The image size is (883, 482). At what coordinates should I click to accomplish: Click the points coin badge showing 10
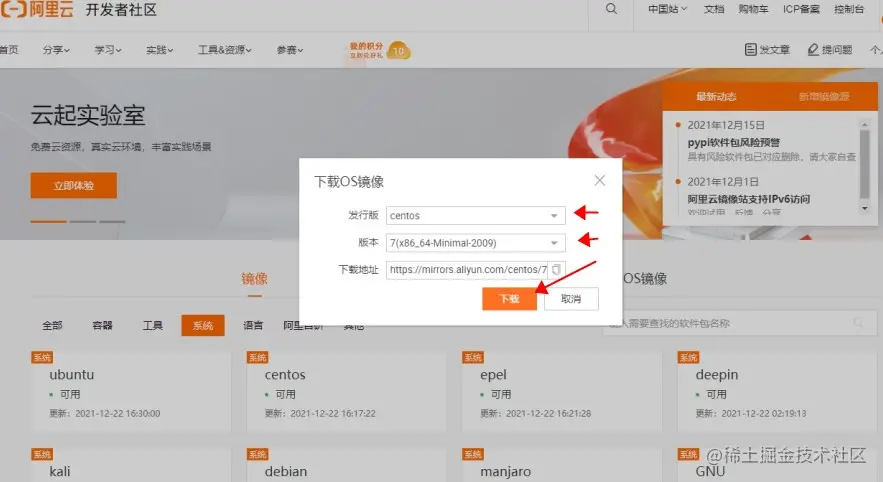pos(399,51)
